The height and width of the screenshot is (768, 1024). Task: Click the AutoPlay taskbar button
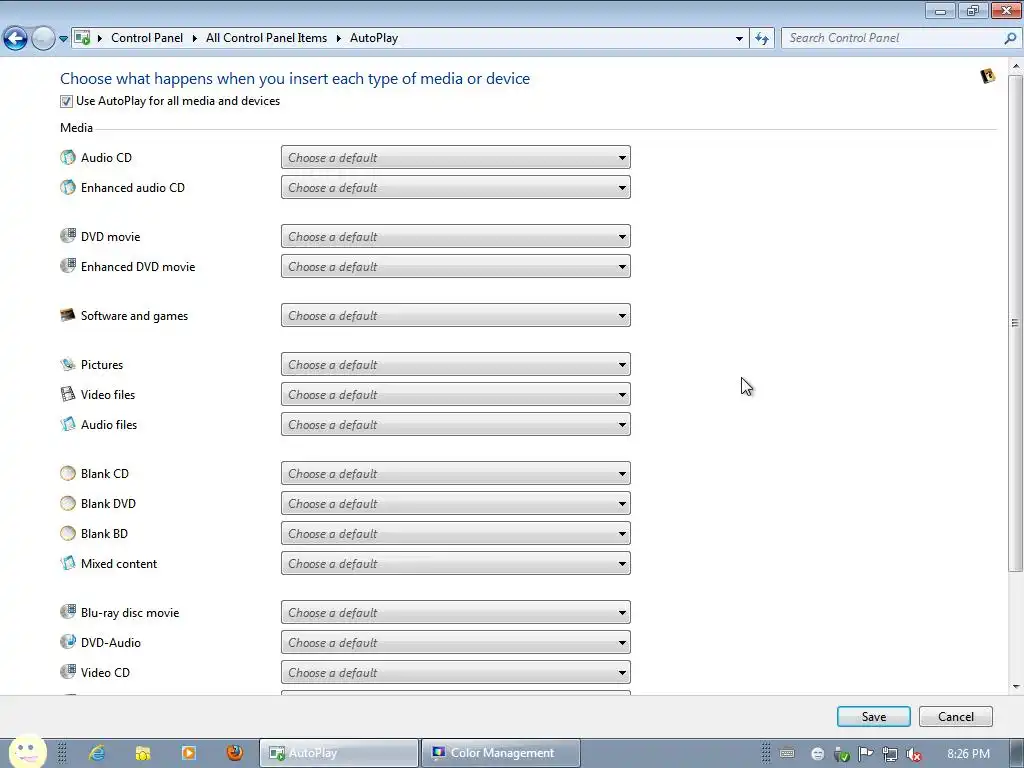click(x=339, y=753)
